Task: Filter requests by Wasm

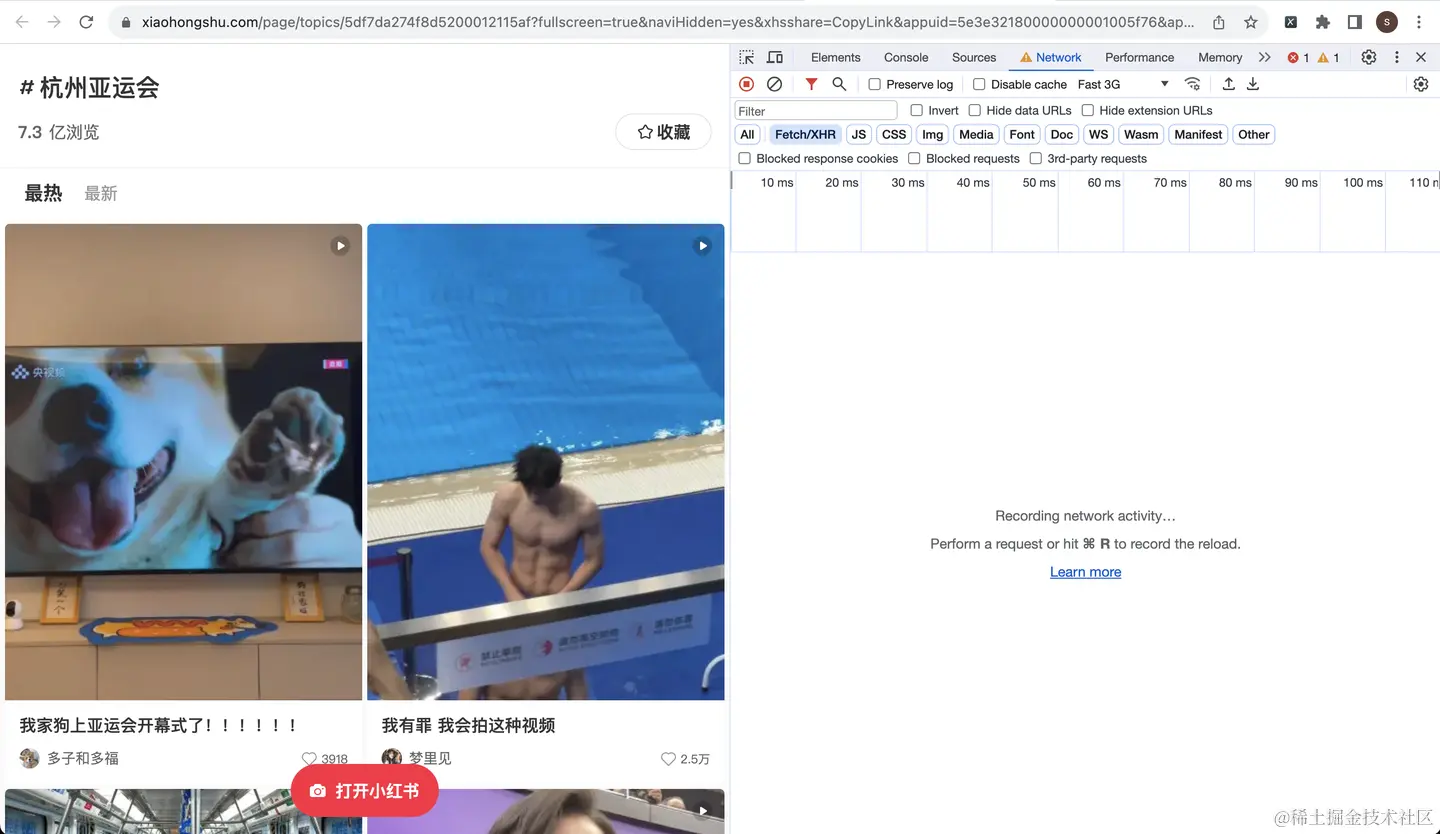Action: click(1141, 134)
